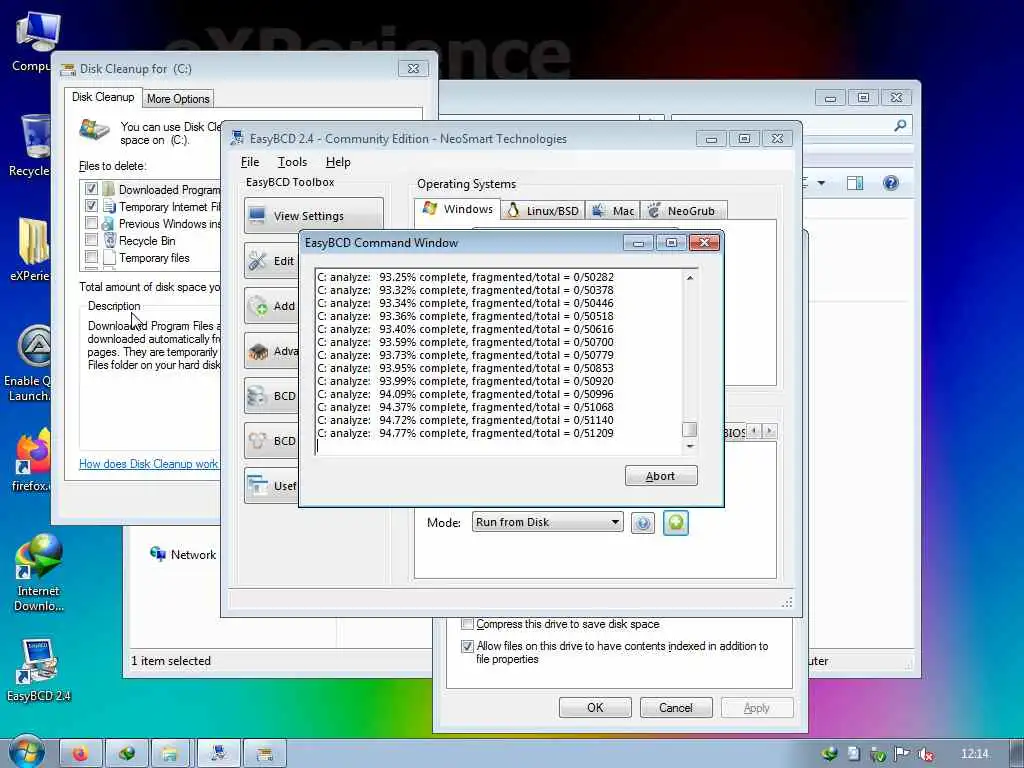Click the command window scrollbar up arrow
The width and height of the screenshot is (1024, 768).
(690, 278)
